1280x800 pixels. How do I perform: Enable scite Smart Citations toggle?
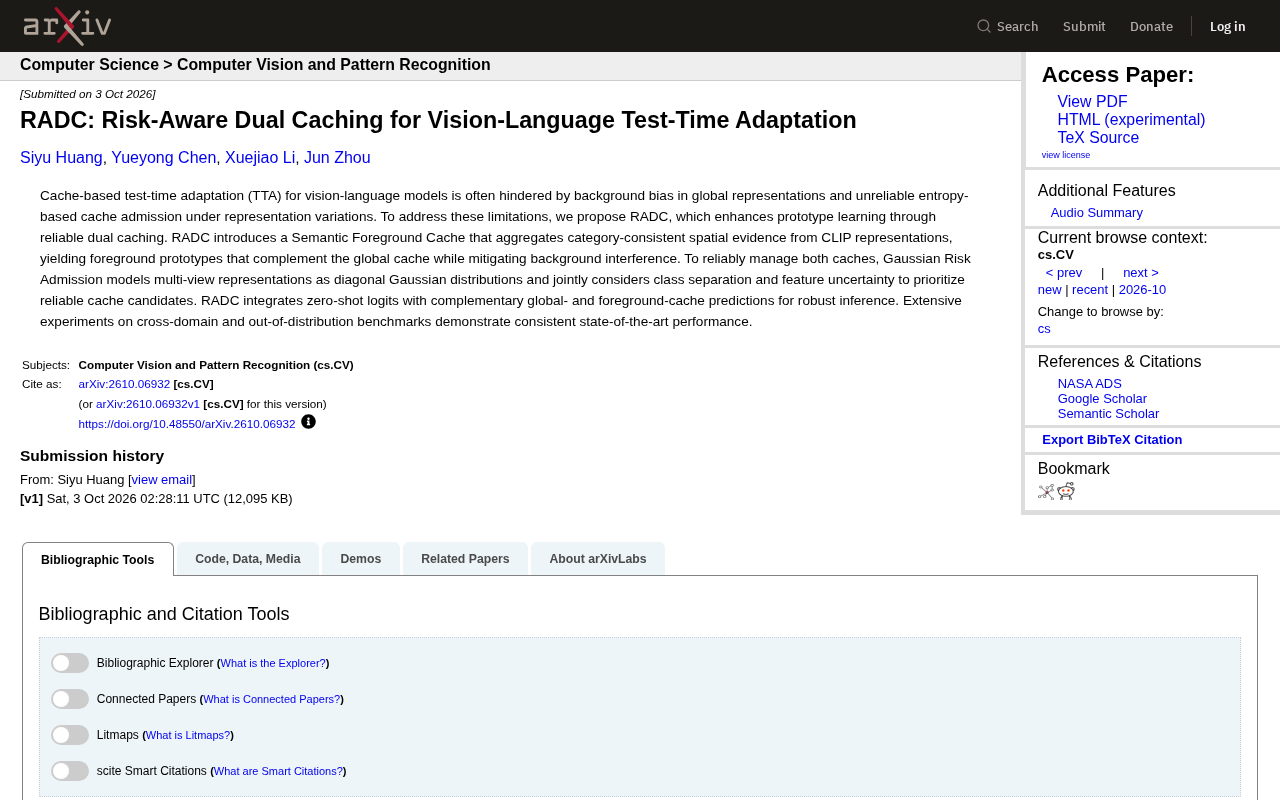70,771
